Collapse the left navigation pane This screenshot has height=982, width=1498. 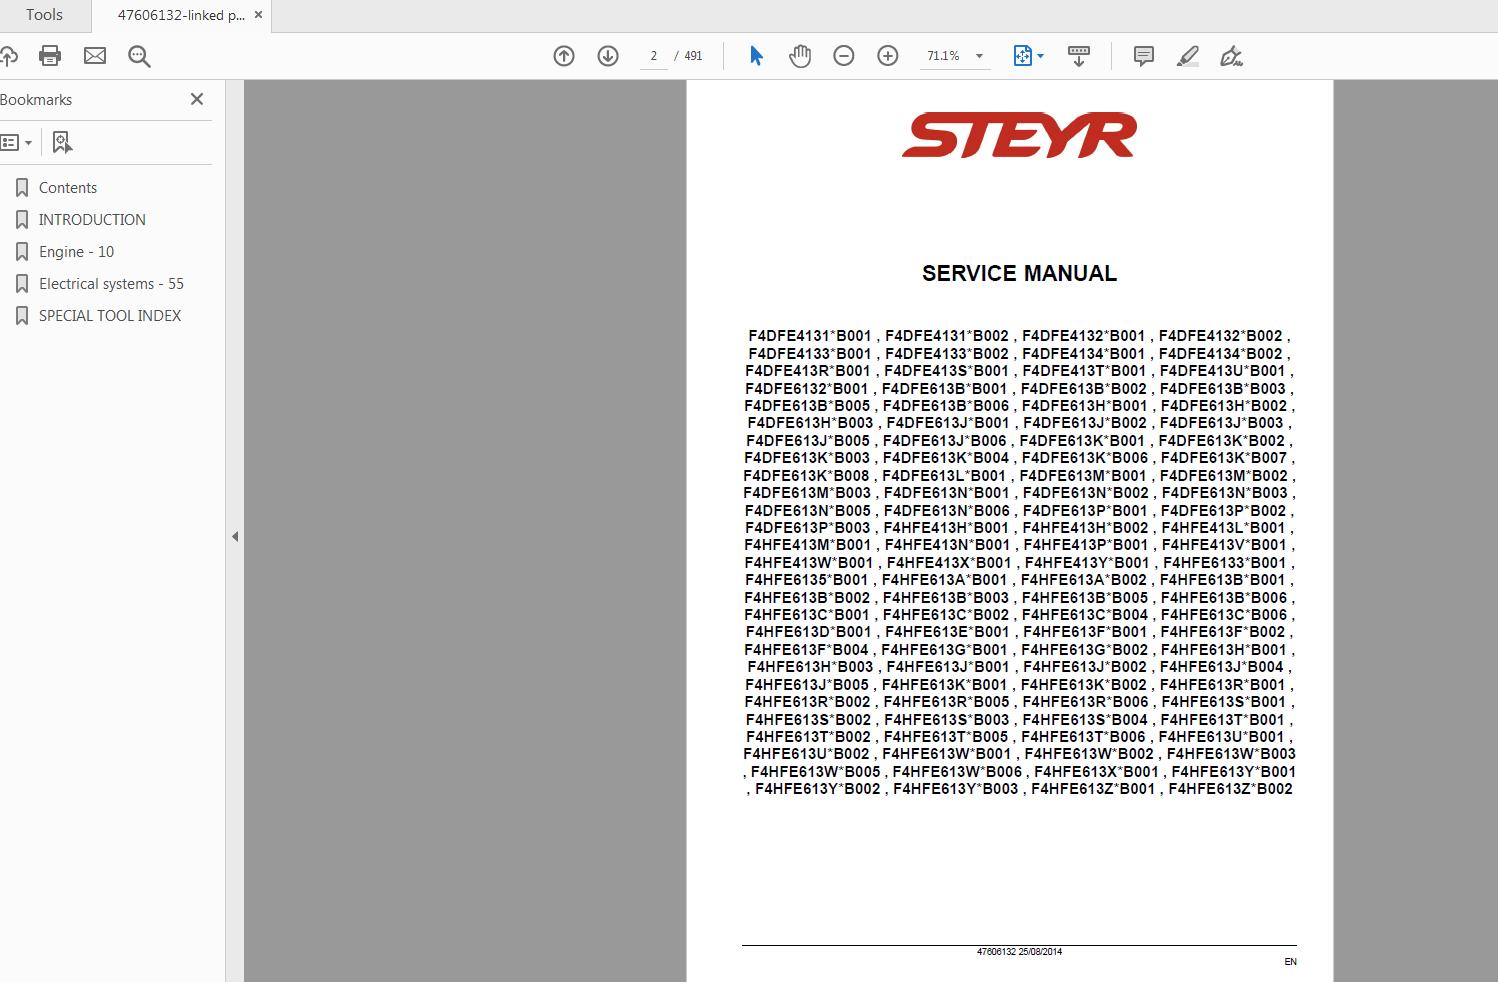pos(235,537)
